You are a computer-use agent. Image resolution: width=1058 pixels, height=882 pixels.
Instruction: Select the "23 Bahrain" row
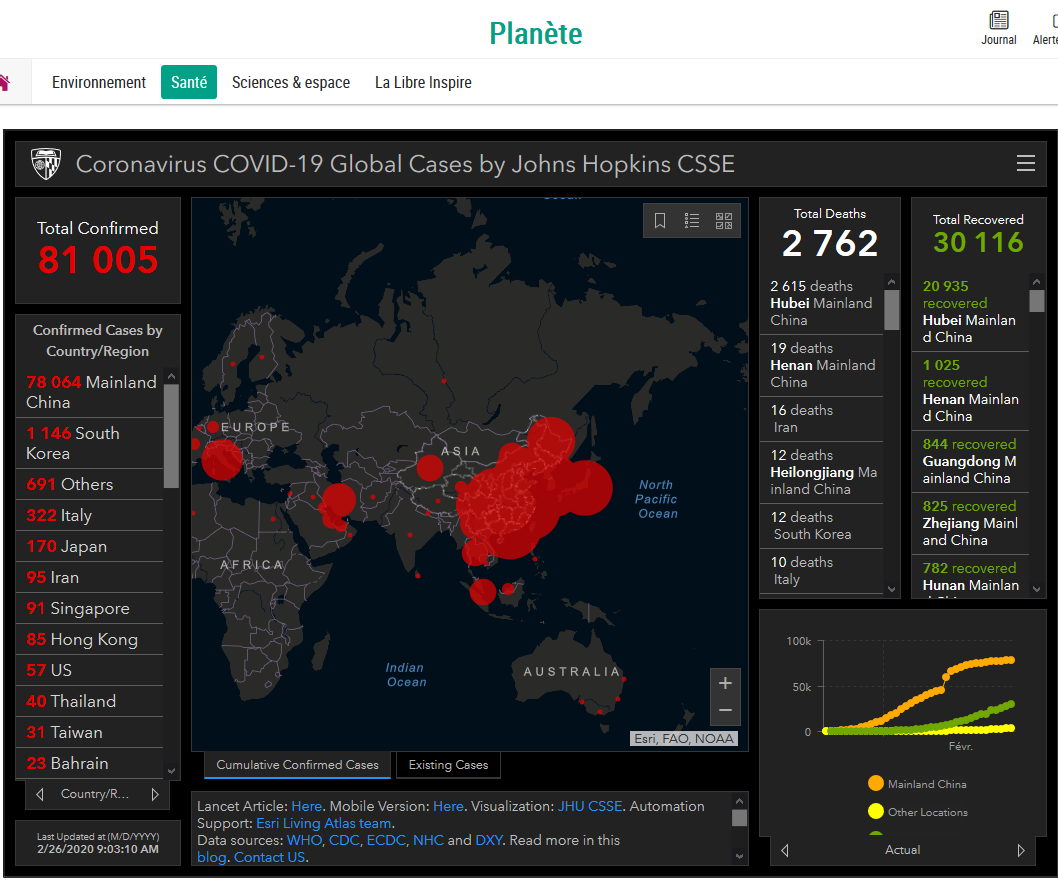(x=90, y=764)
